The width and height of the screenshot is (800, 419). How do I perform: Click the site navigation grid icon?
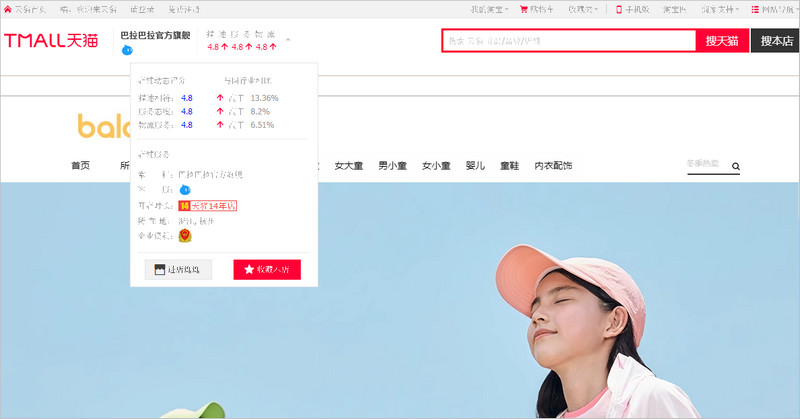pyautogui.click(x=755, y=9)
